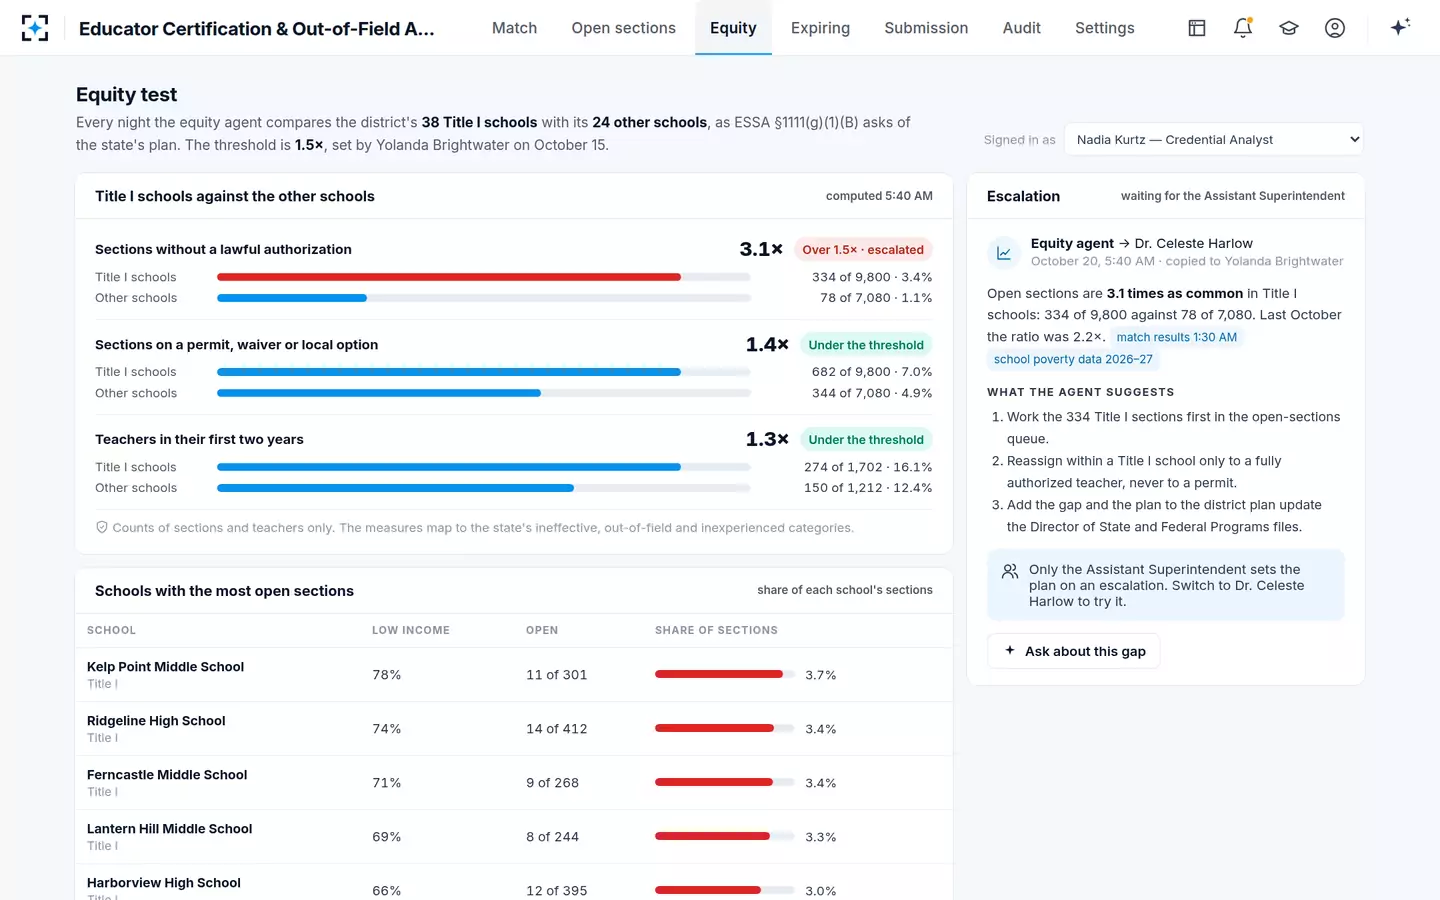Click the LOW INCOME column header
The image size is (1440, 900).
411,630
